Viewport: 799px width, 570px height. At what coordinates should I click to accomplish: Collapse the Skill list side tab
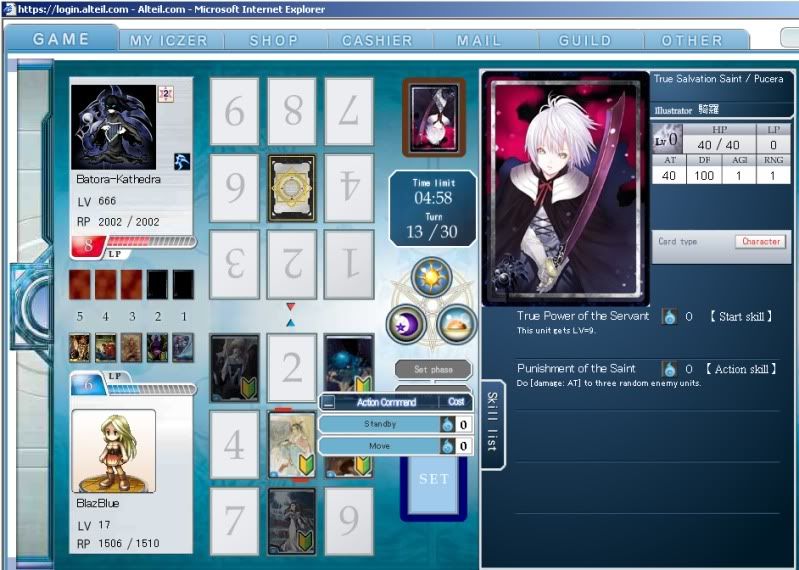click(493, 424)
